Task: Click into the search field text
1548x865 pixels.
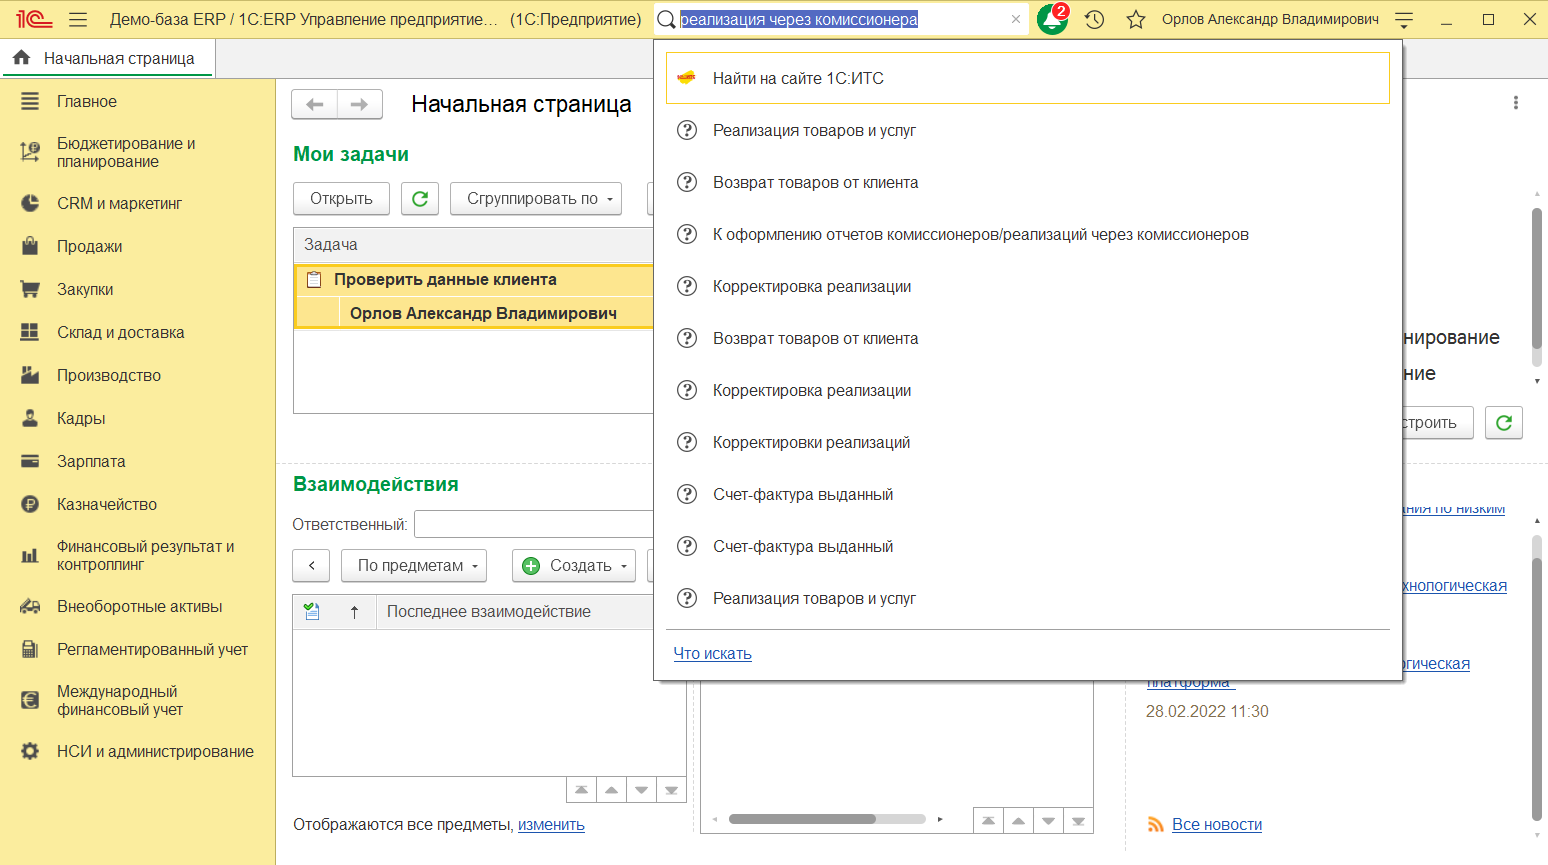Action: pyautogui.click(x=799, y=19)
